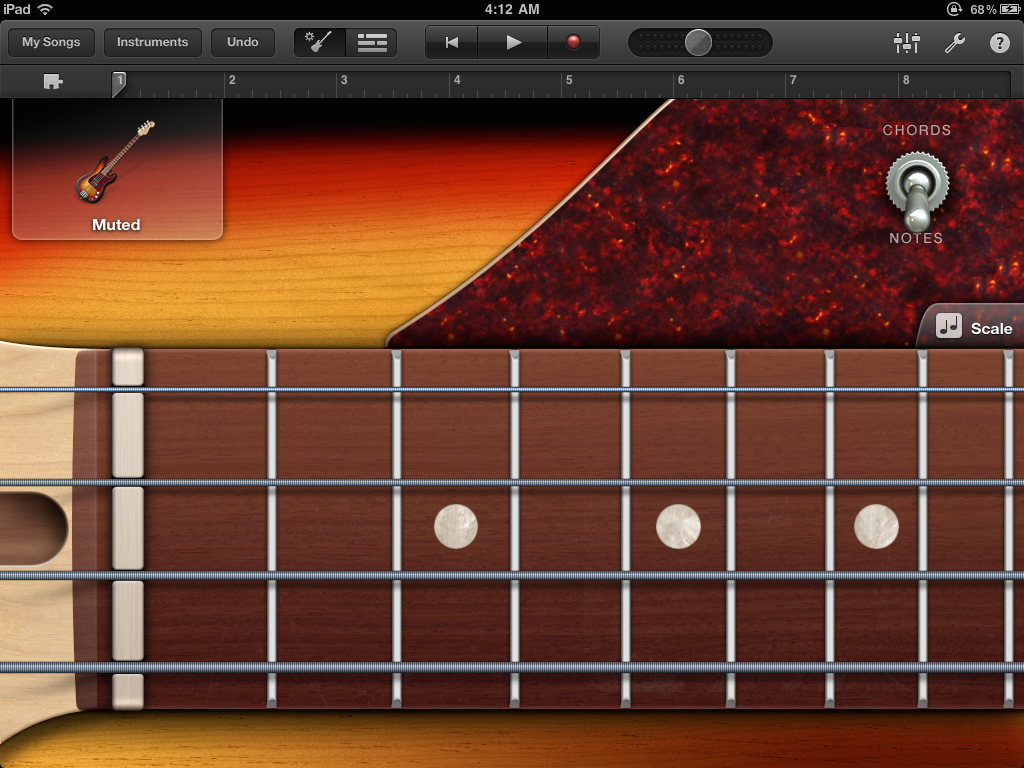The width and height of the screenshot is (1024, 768).
Task: Select the playhead at bar 1
Action: coord(119,84)
